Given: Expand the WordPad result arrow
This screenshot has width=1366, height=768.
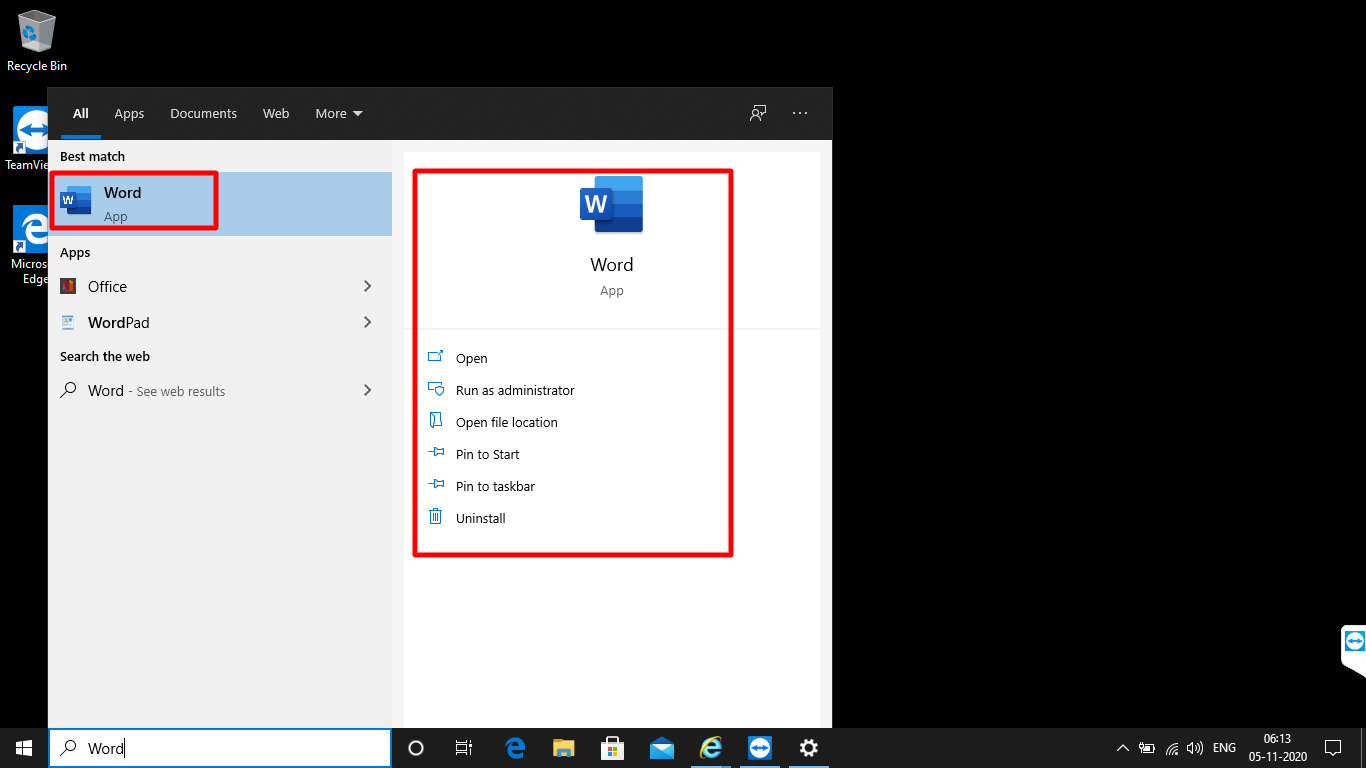Looking at the screenshot, I should [367, 322].
